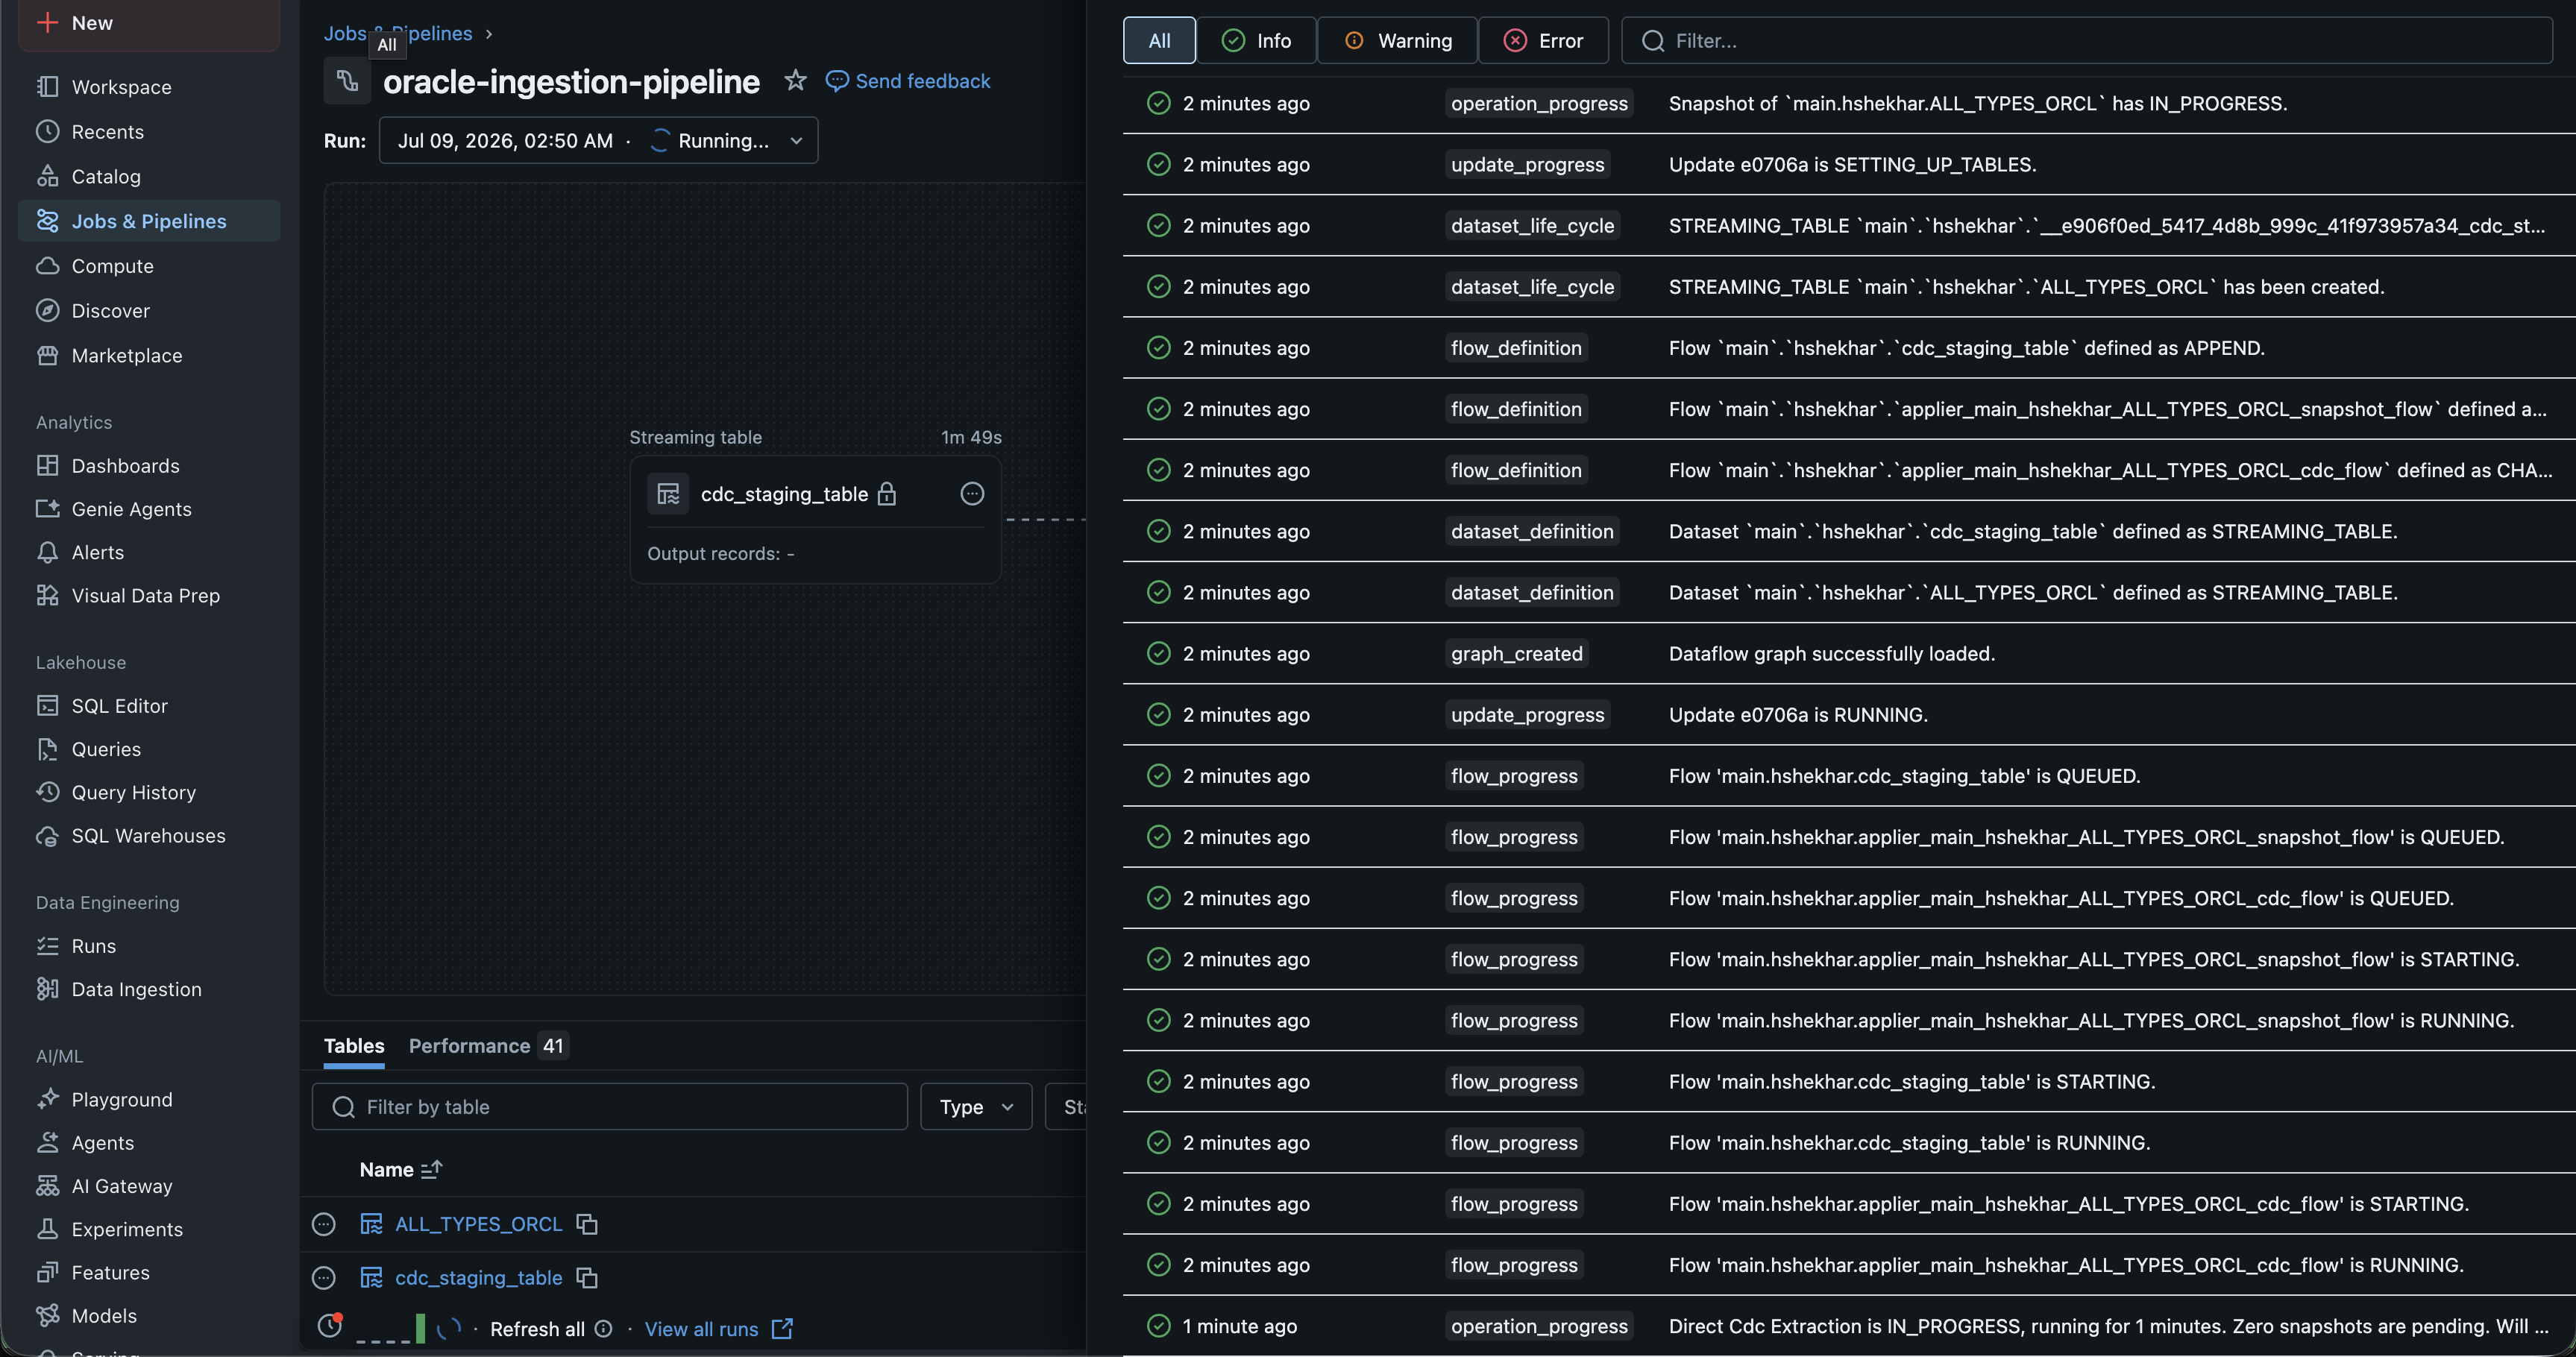Open Models in sidebar

point(148,1316)
